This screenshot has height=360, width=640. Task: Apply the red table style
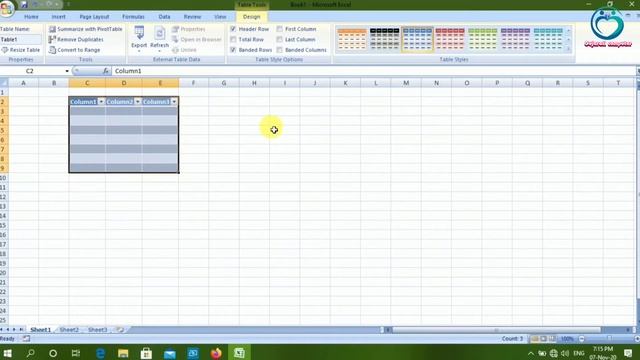(450, 39)
